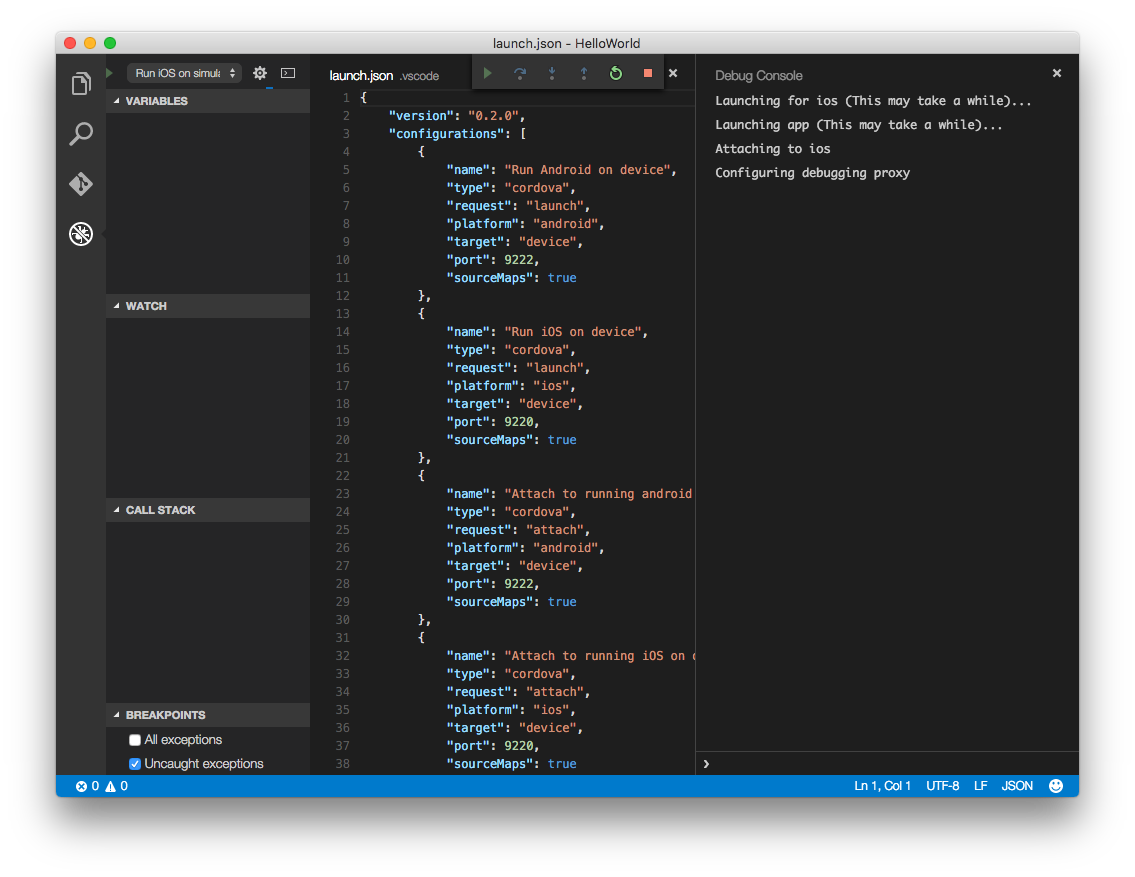Step over in debug toolbar

point(520,73)
